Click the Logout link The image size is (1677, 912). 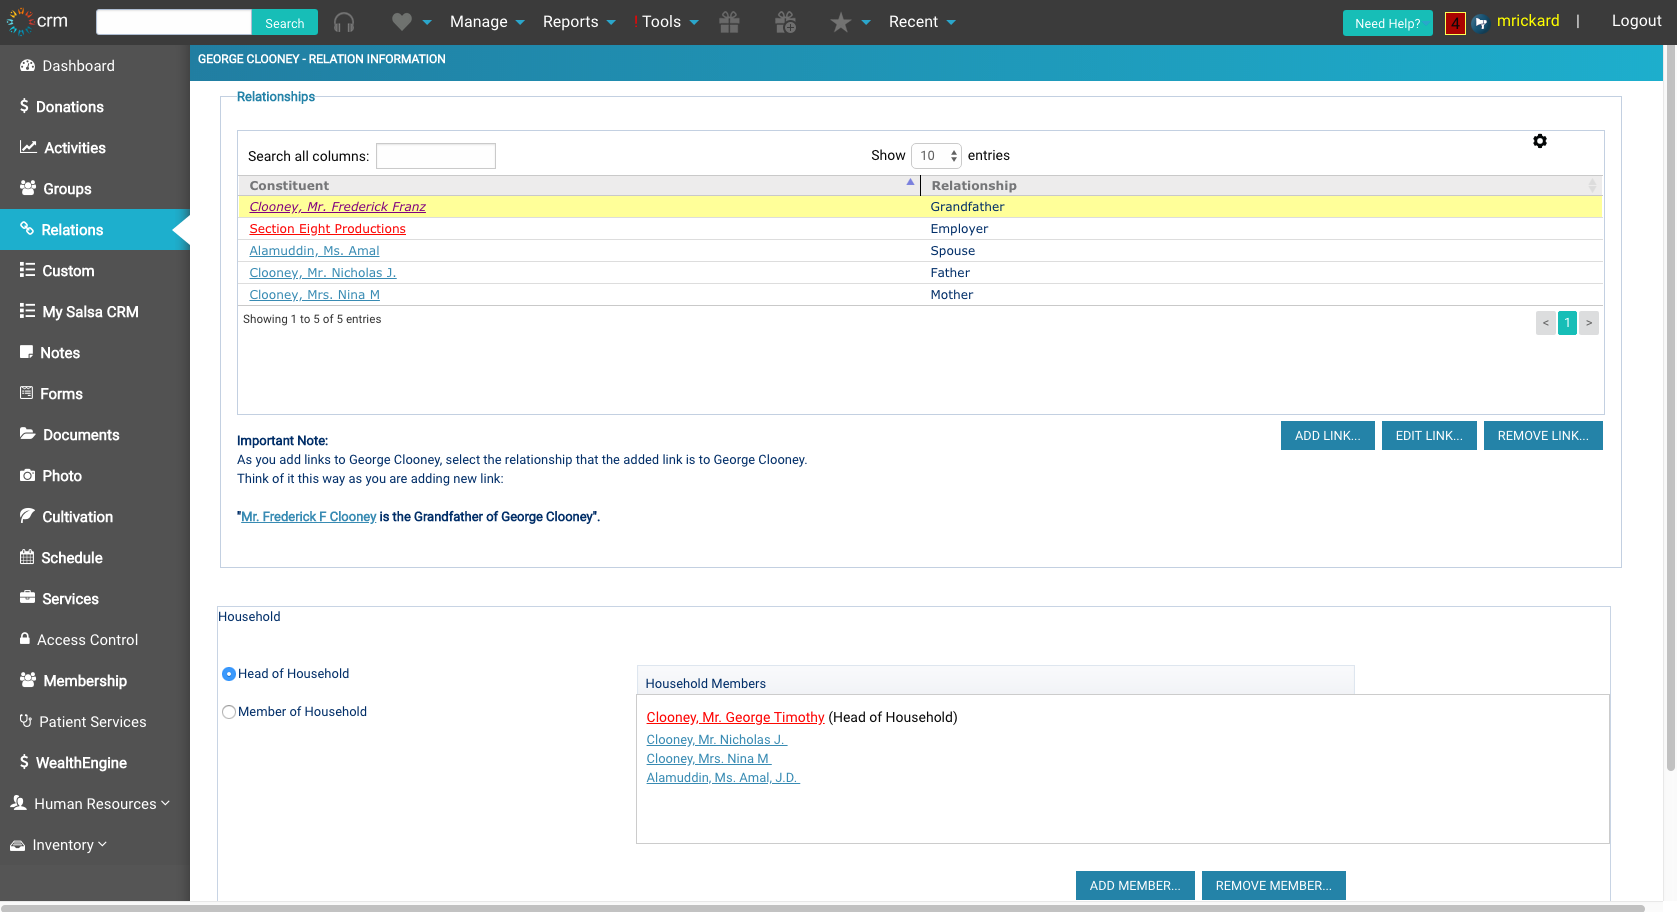pos(1636,21)
